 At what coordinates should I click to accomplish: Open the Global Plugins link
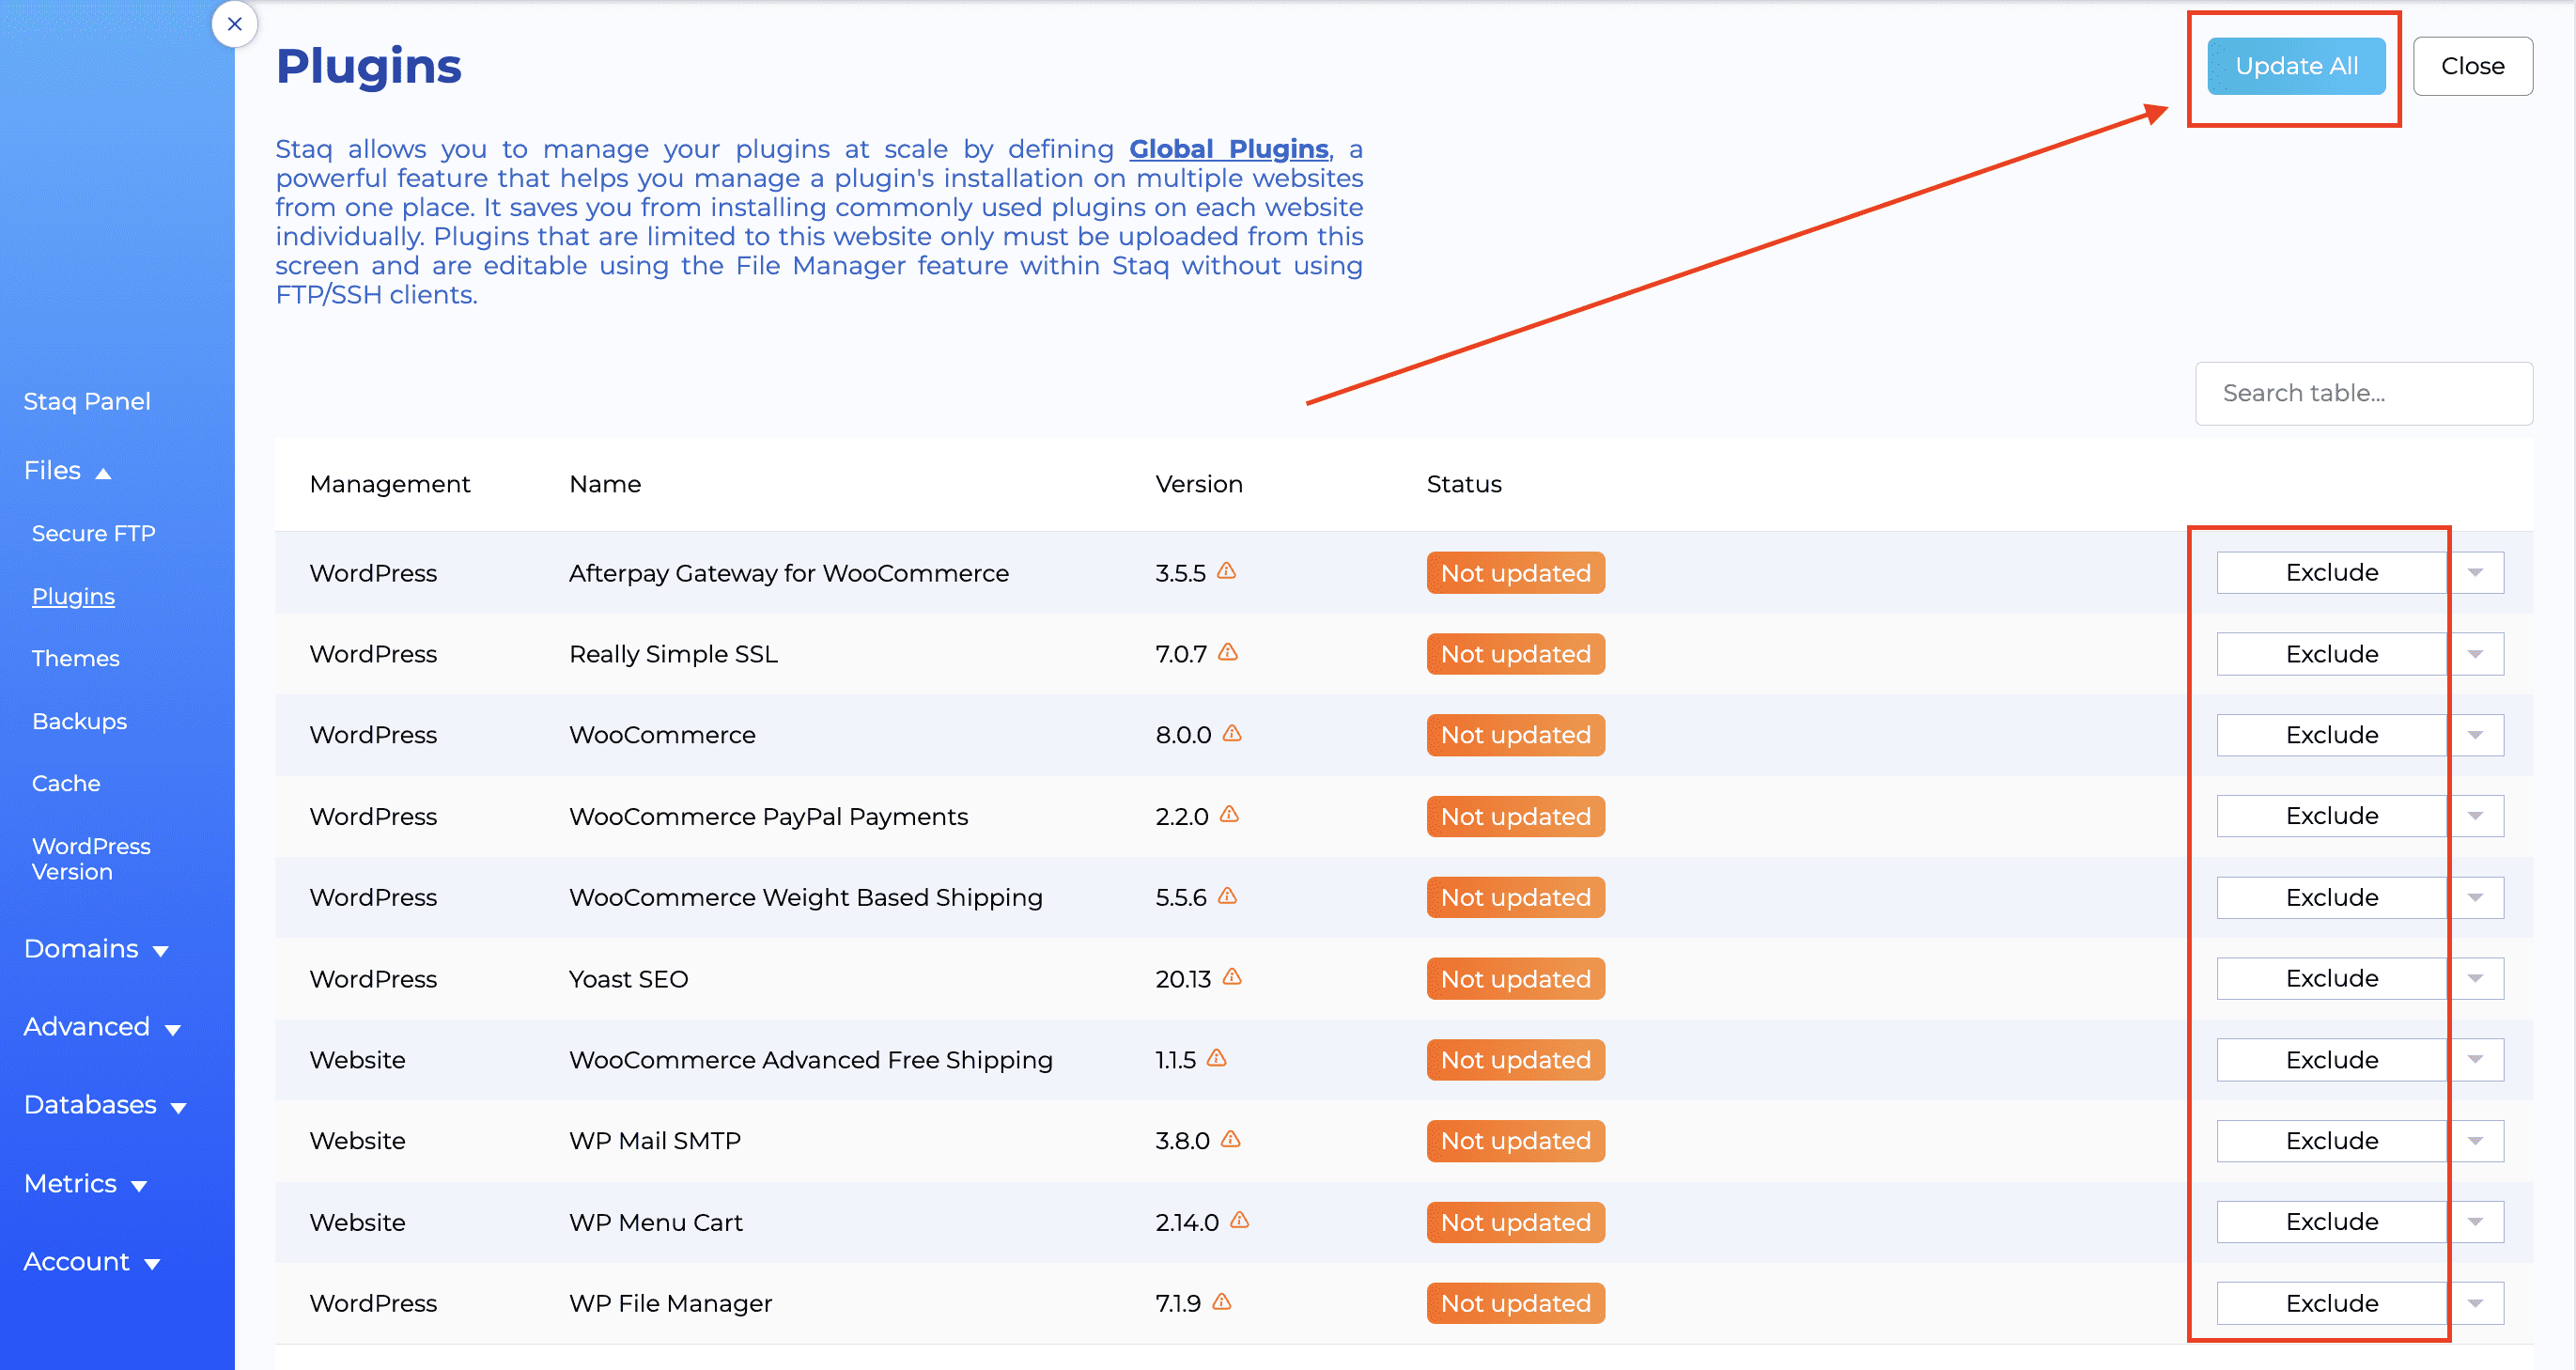(x=1228, y=148)
